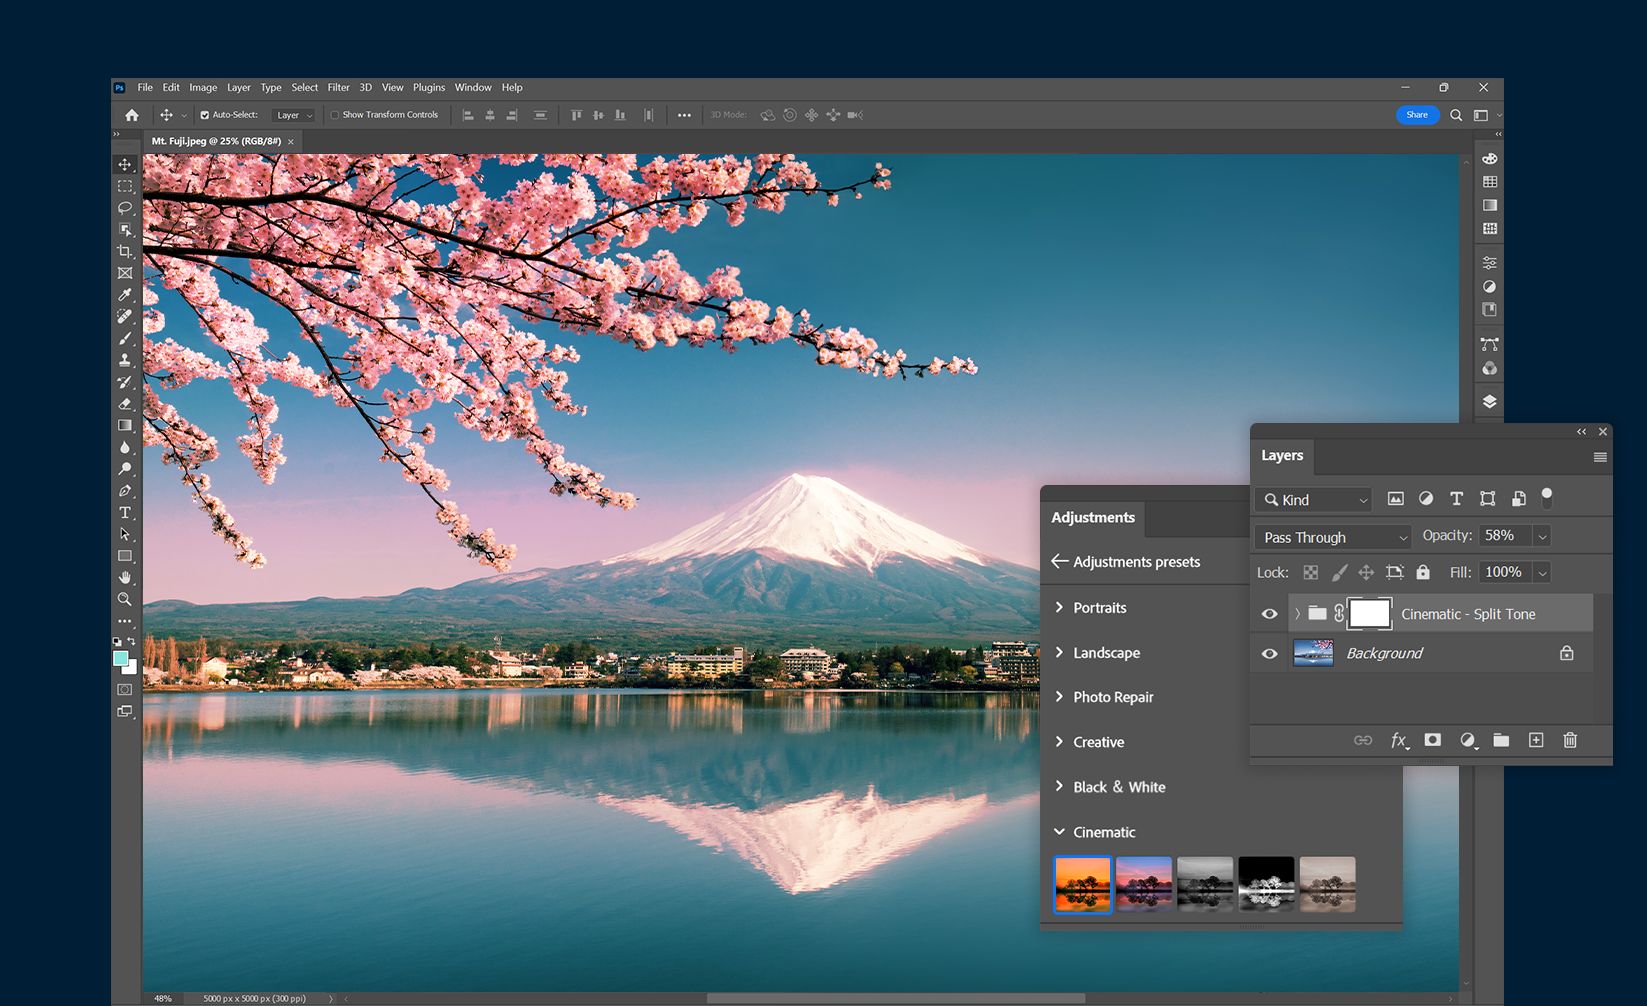Choose the Eyedropper tool
This screenshot has height=1006, width=1647.
tap(125, 295)
